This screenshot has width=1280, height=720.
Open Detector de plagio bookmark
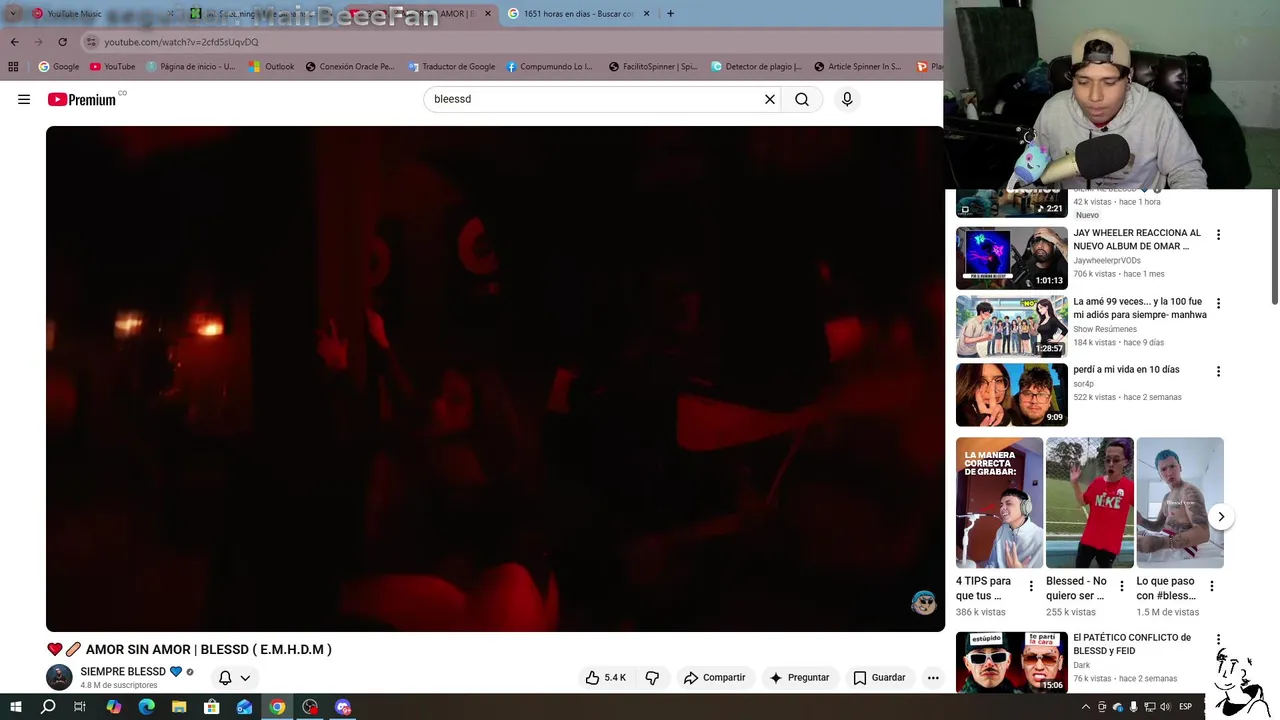756,67
